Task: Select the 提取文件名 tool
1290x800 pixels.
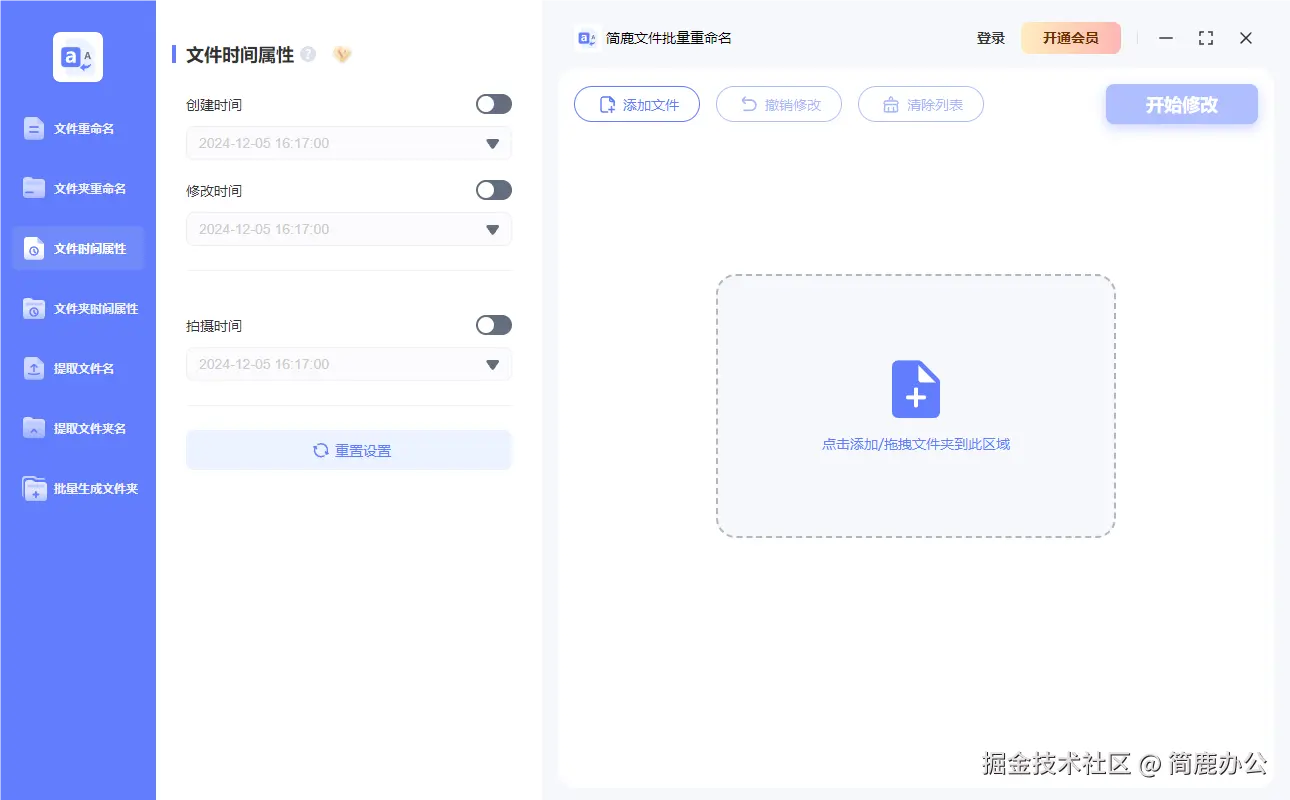Action: click(78, 368)
